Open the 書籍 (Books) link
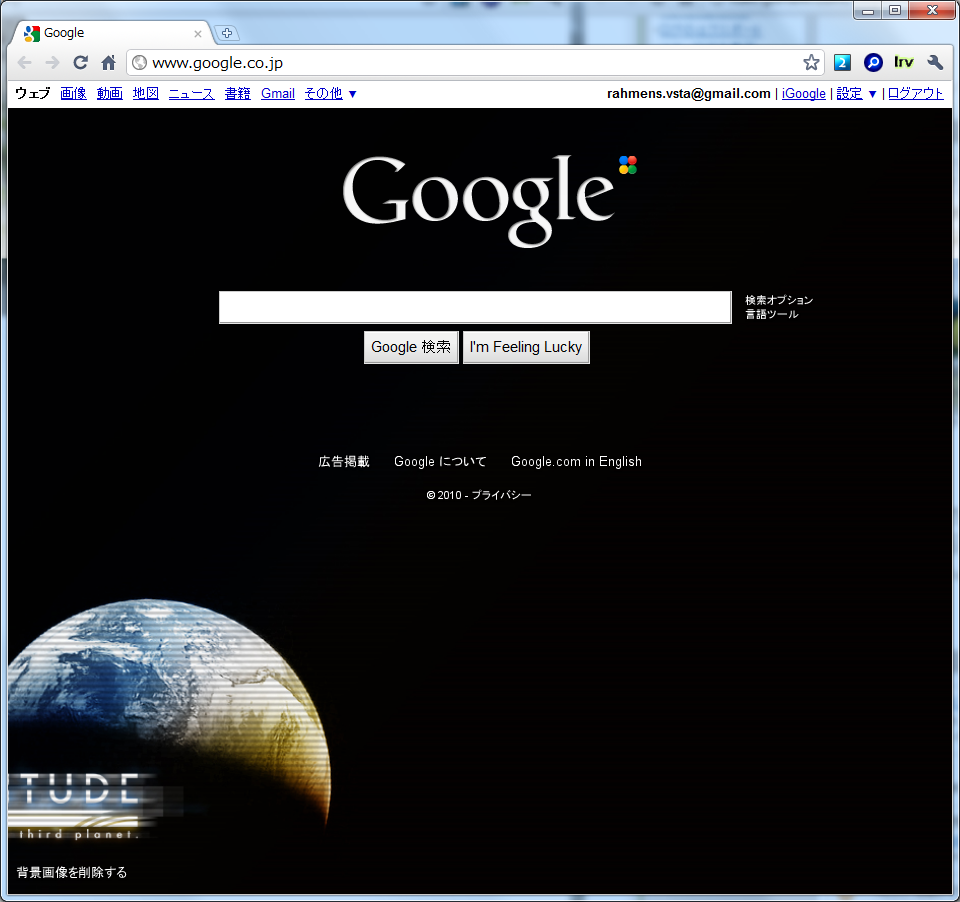Viewport: 960px width, 902px height. pos(238,94)
